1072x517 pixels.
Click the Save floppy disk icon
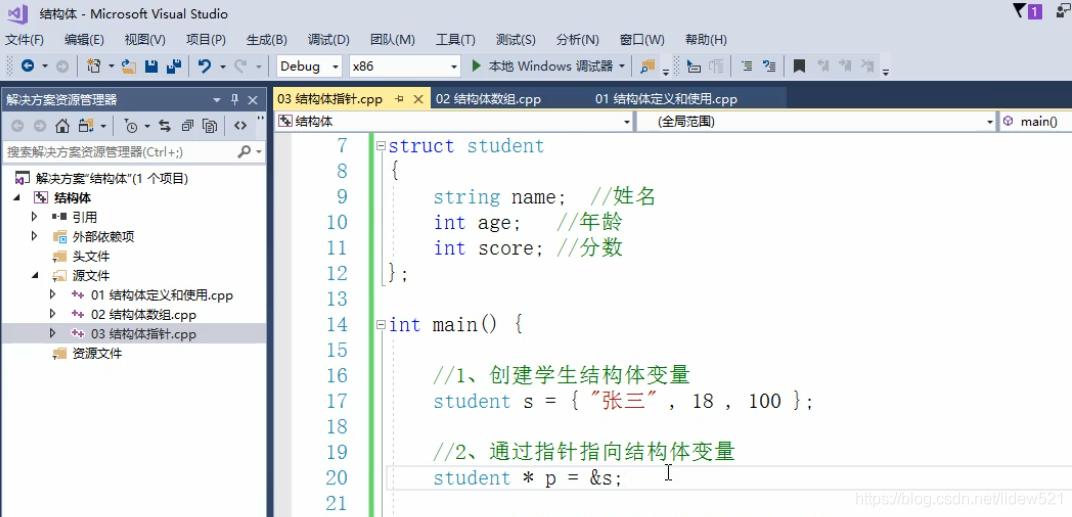coord(152,66)
